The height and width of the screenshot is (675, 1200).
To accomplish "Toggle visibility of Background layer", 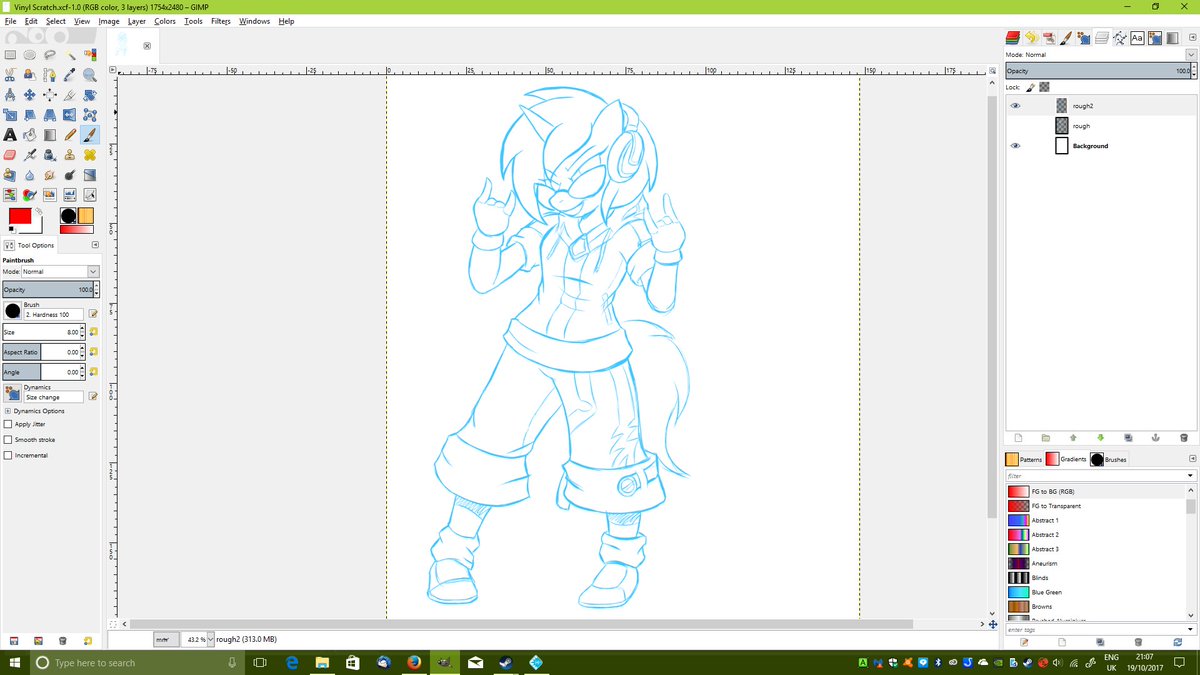I will [1015, 146].
